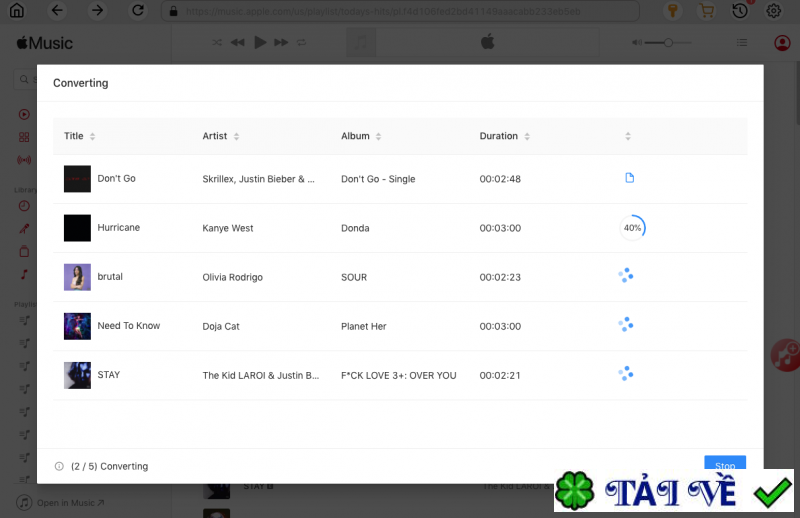Viewport: 800px width, 518px height.
Task: Select the Hurricane album thumbnail
Action: (77, 228)
